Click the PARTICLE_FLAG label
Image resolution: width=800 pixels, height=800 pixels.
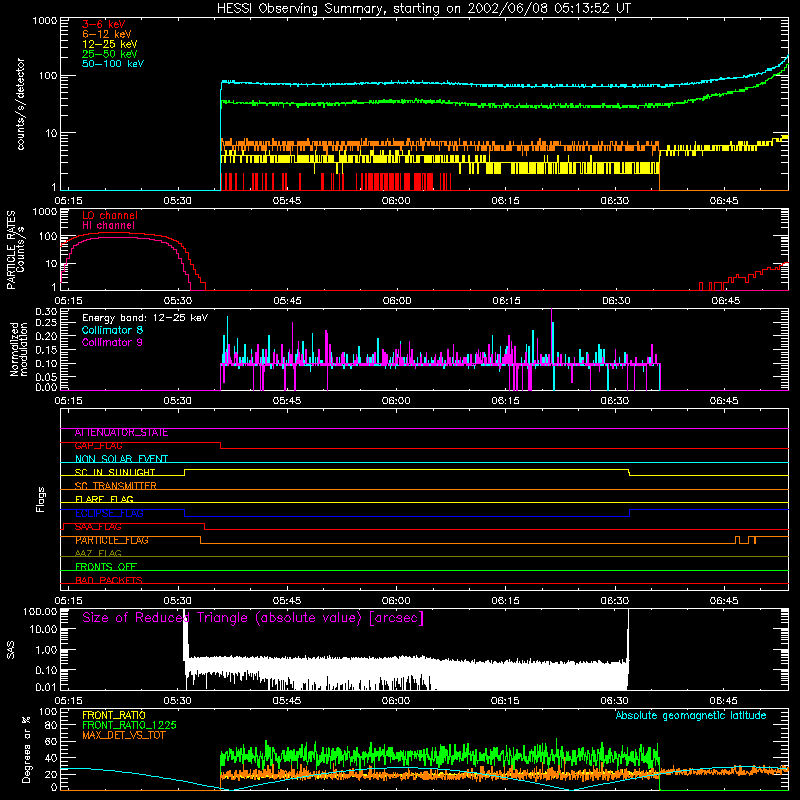(x=112, y=540)
